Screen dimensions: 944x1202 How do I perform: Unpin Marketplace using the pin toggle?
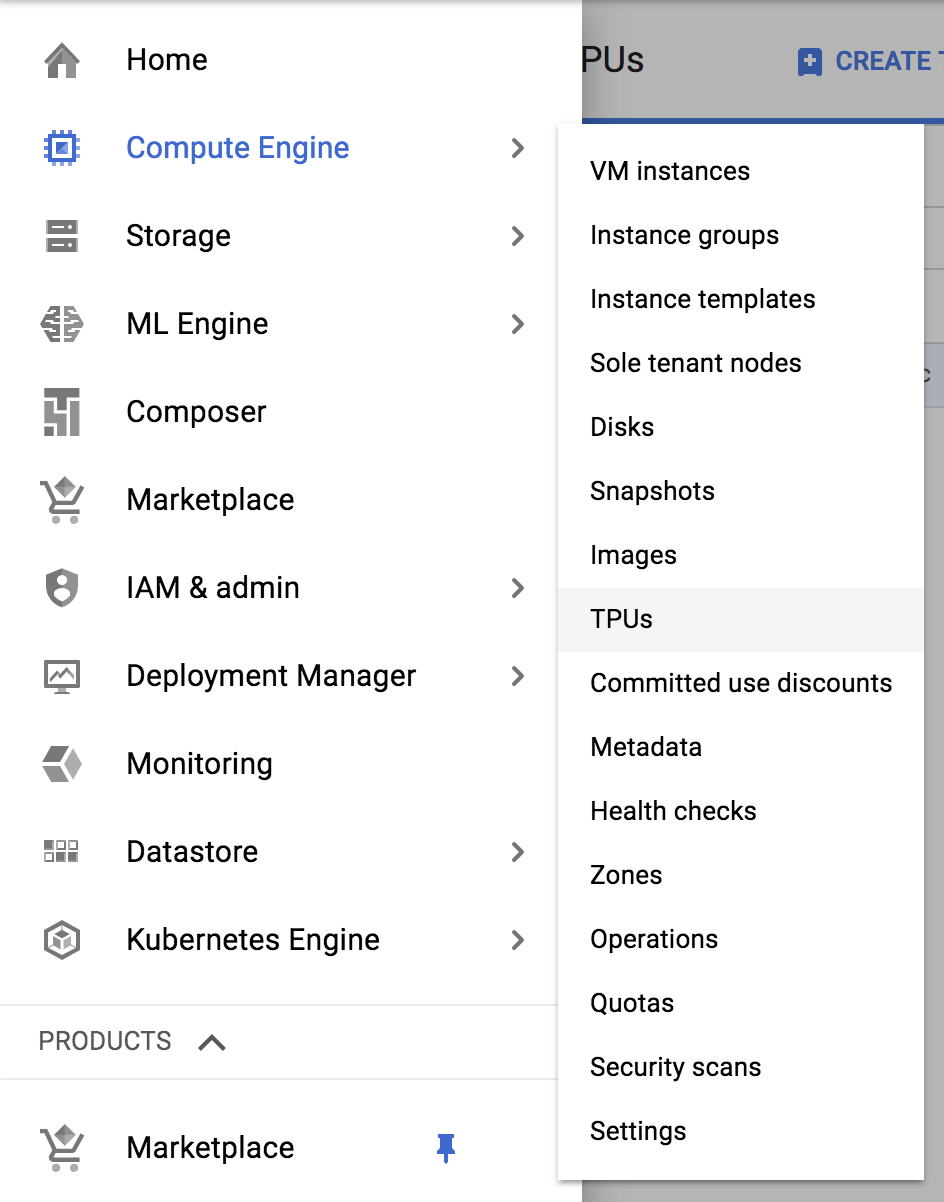(x=446, y=1148)
